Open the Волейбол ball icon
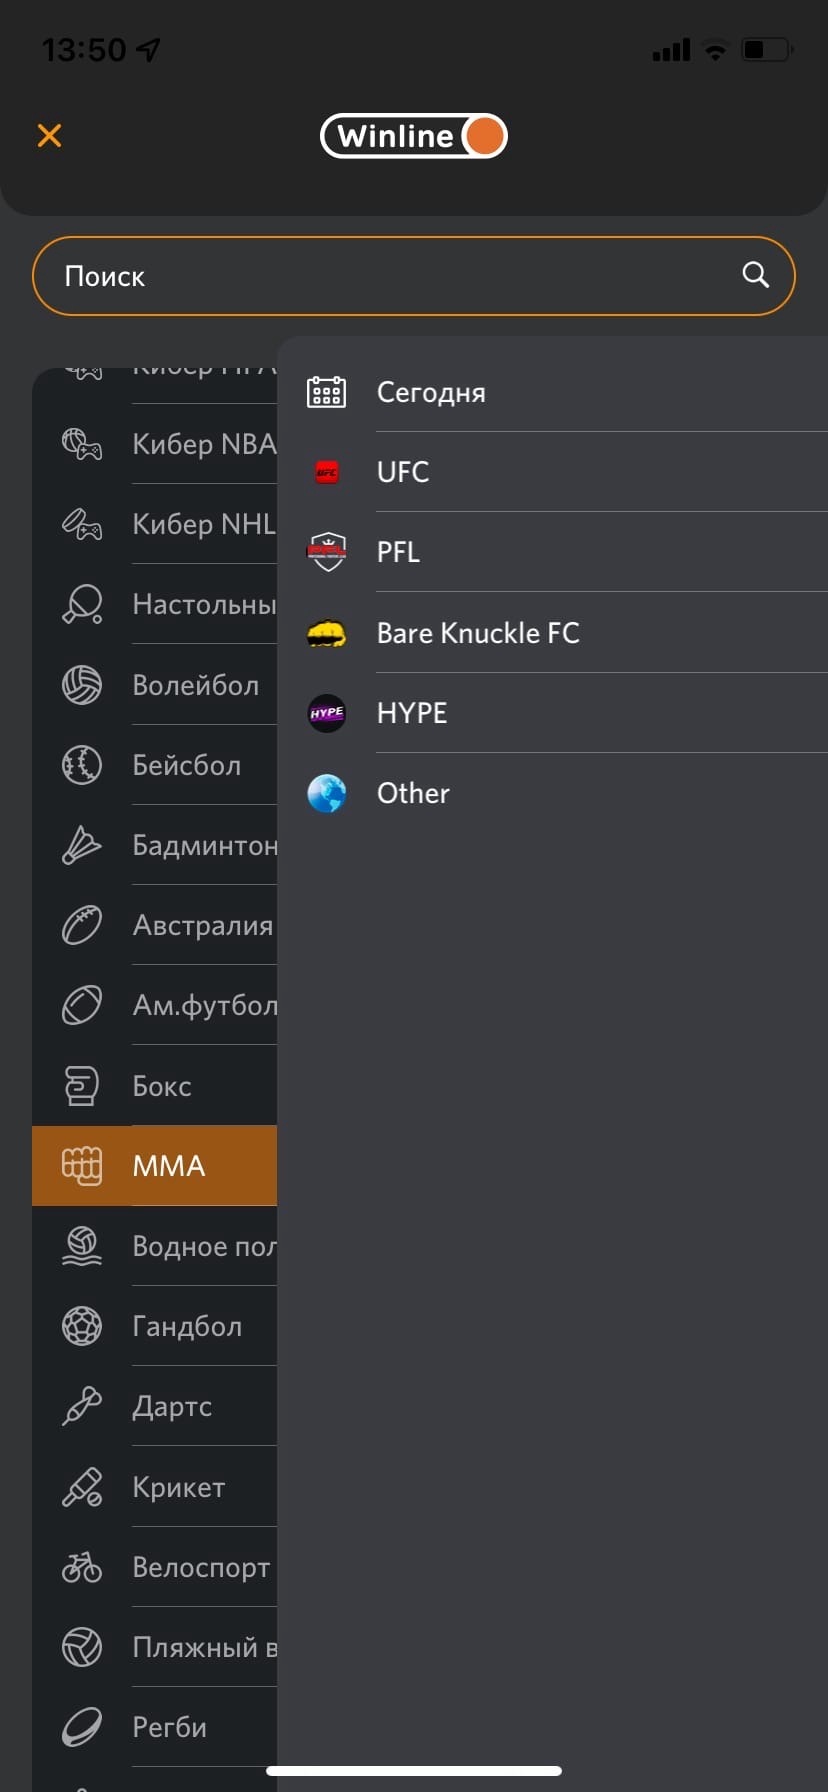828x1792 pixels. click(82, 685)
